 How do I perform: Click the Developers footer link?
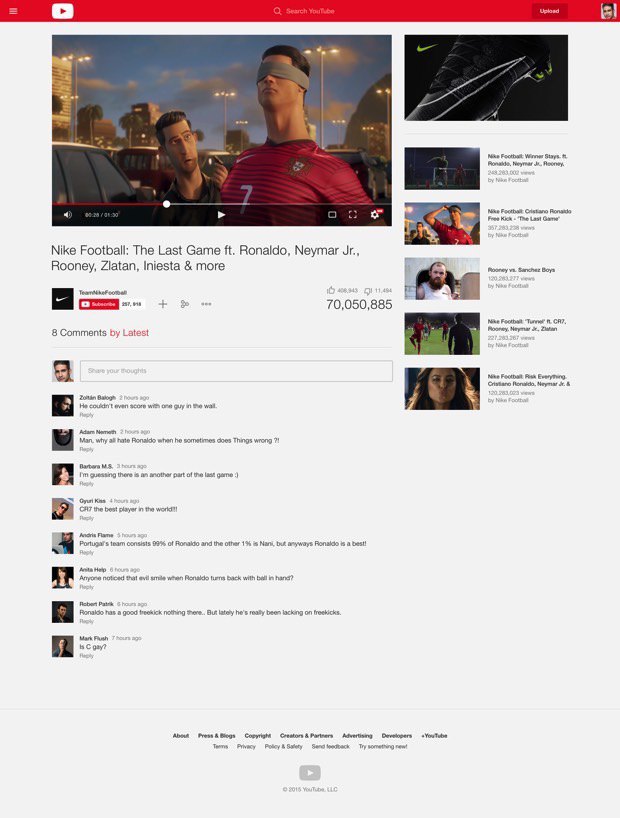click(397, 736)
